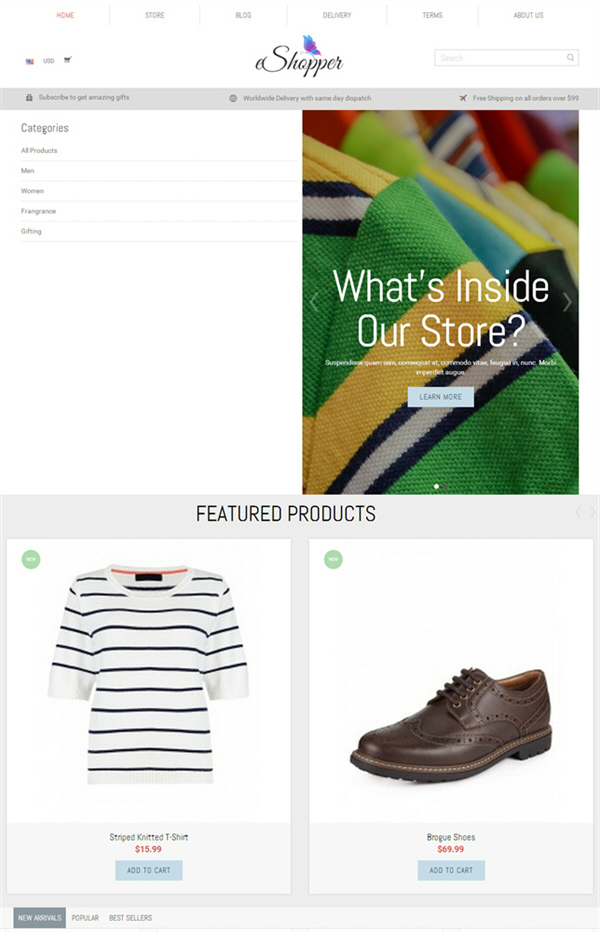Click the globe Worldwide Delivery icon
The image size is (600, 932).
[233, 98]
